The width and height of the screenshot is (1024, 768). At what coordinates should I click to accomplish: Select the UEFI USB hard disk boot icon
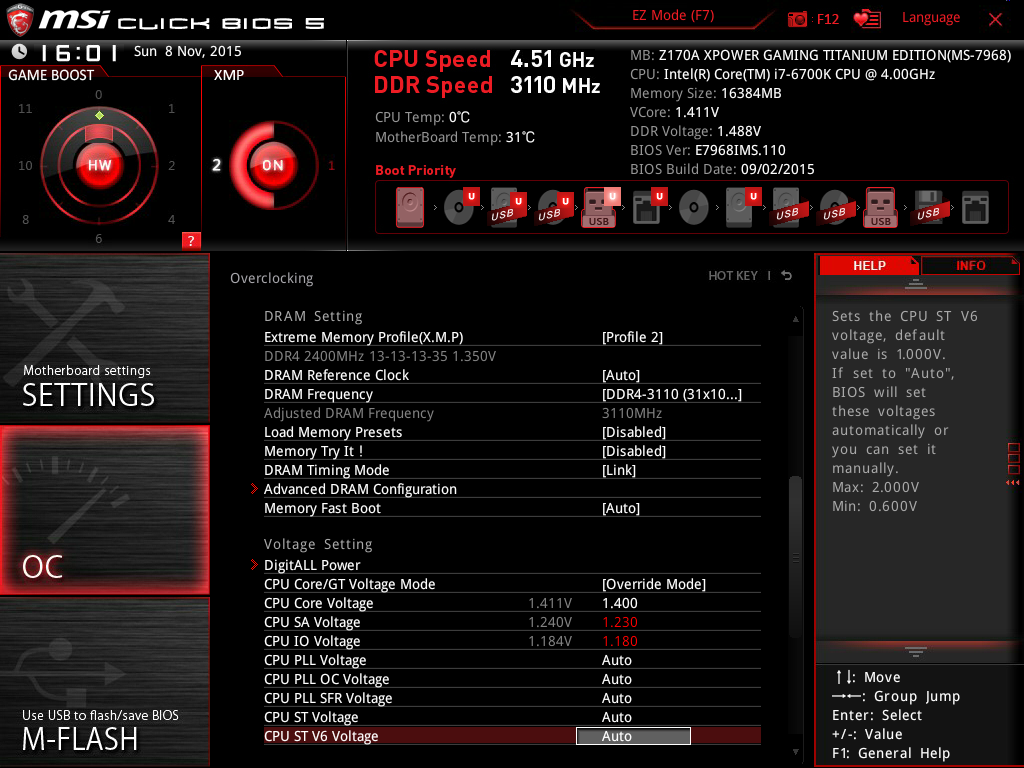point(508,208)
